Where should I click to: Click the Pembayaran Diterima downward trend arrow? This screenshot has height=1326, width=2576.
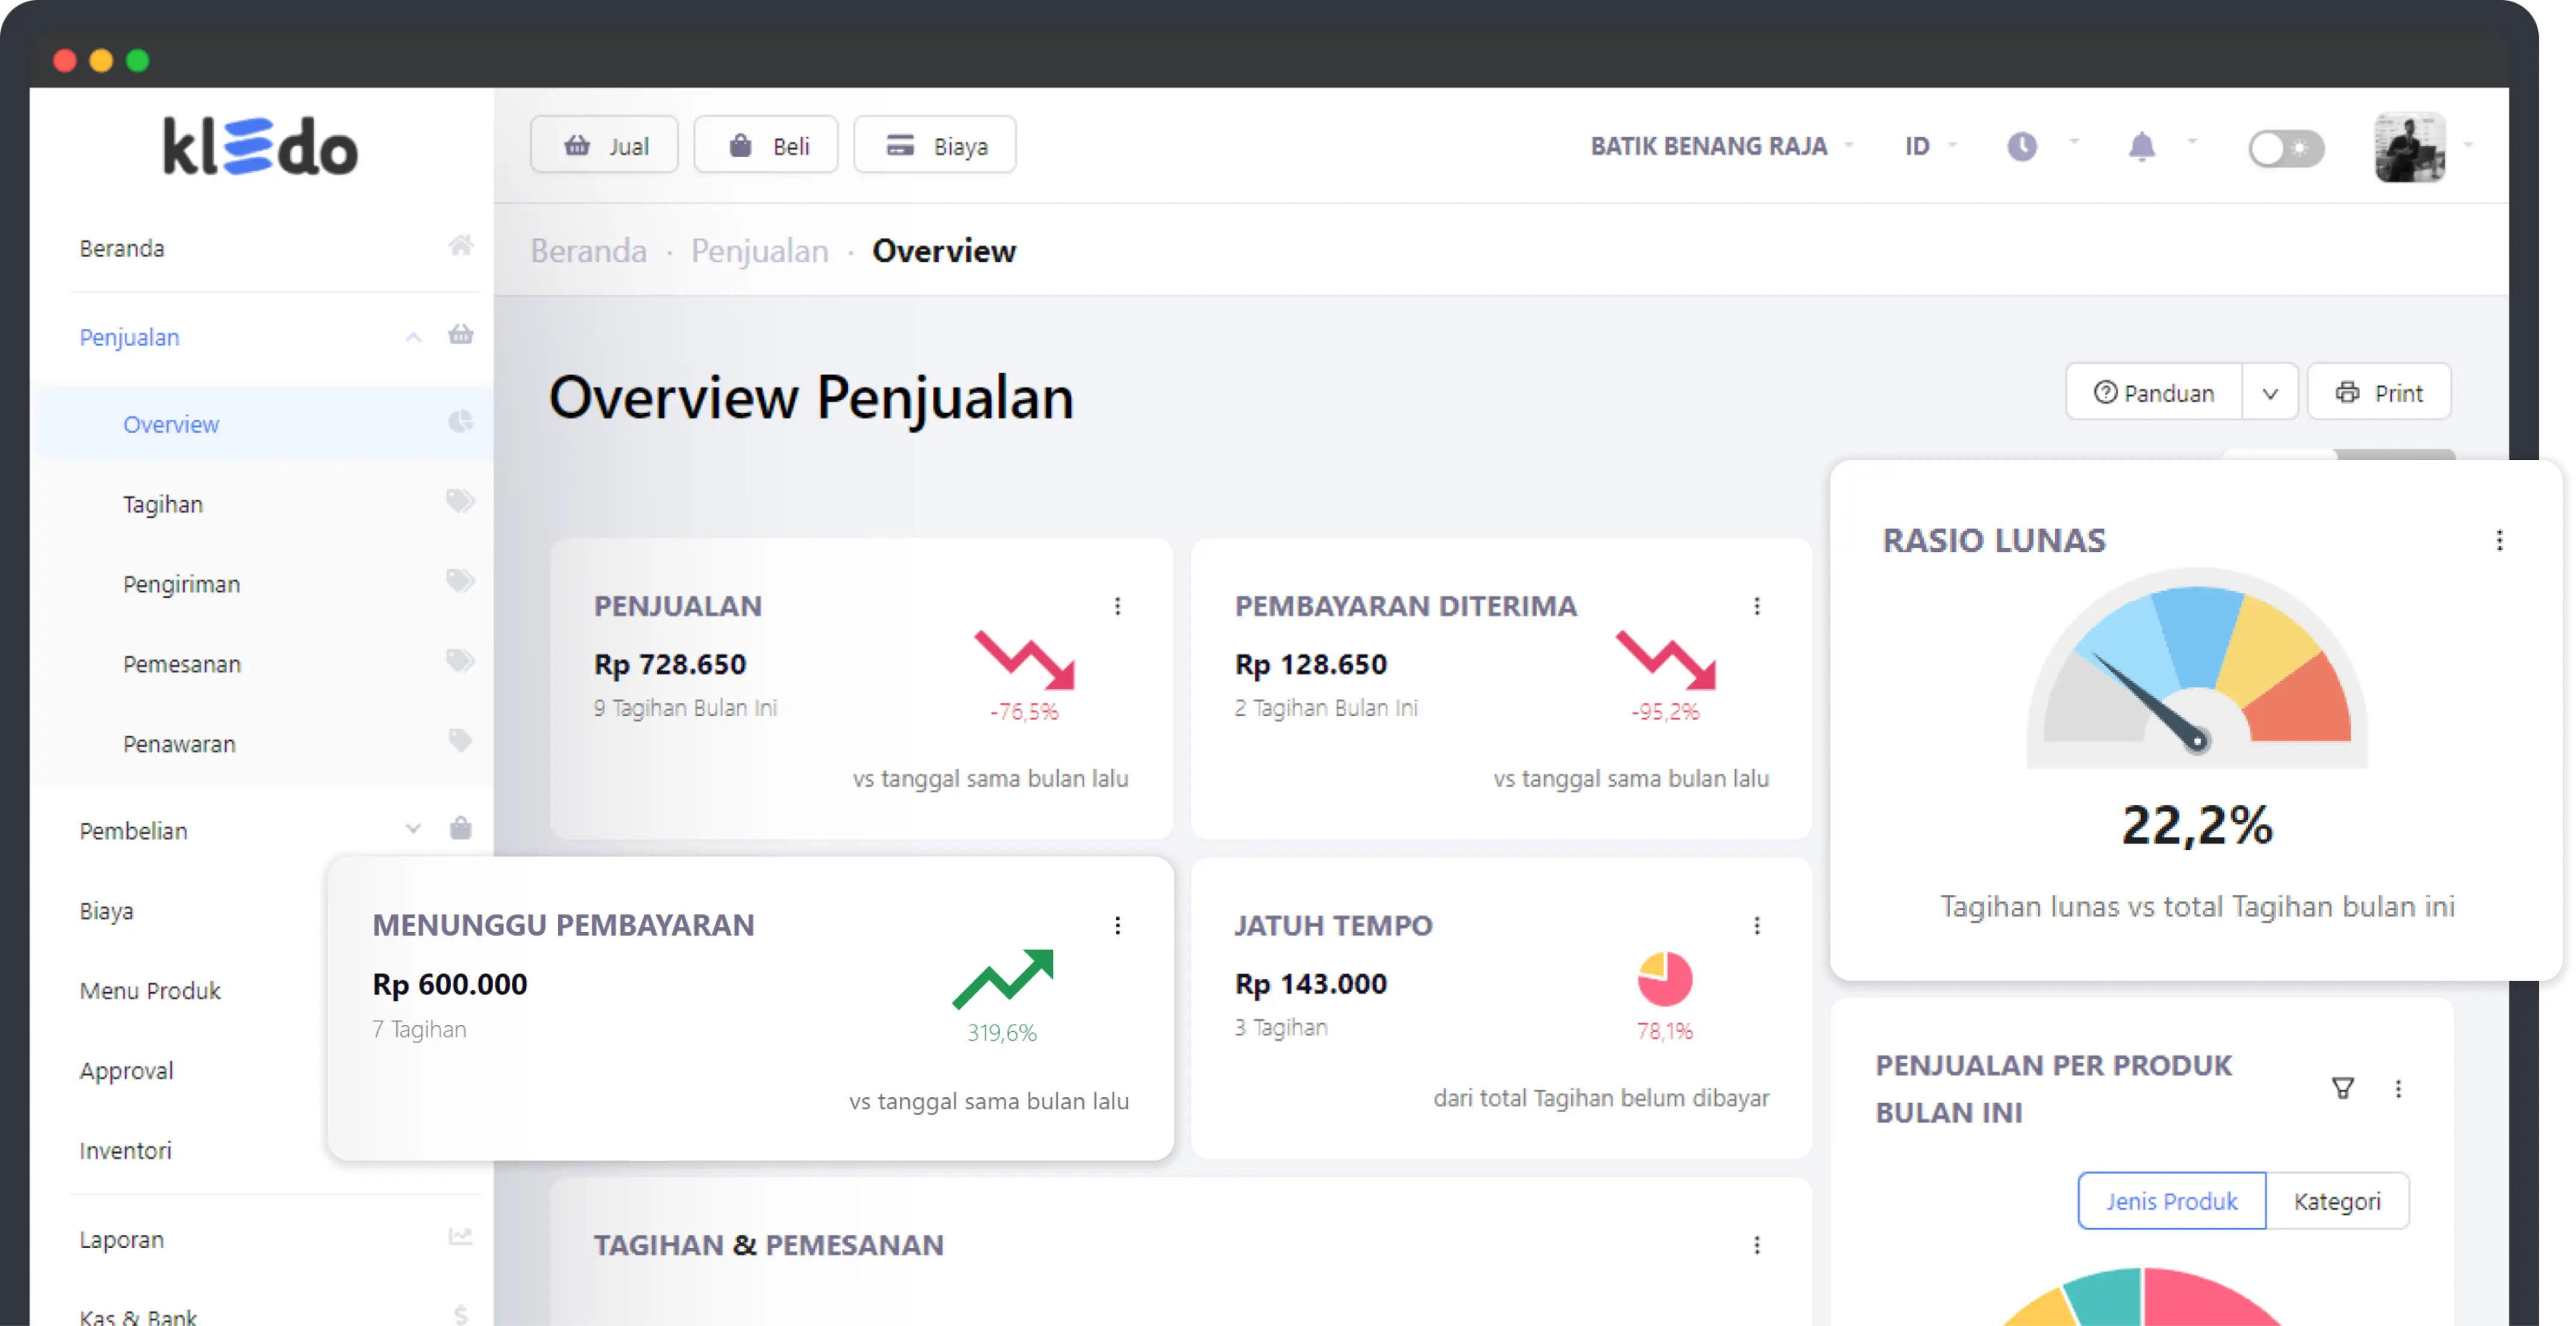click(1665, 660)
